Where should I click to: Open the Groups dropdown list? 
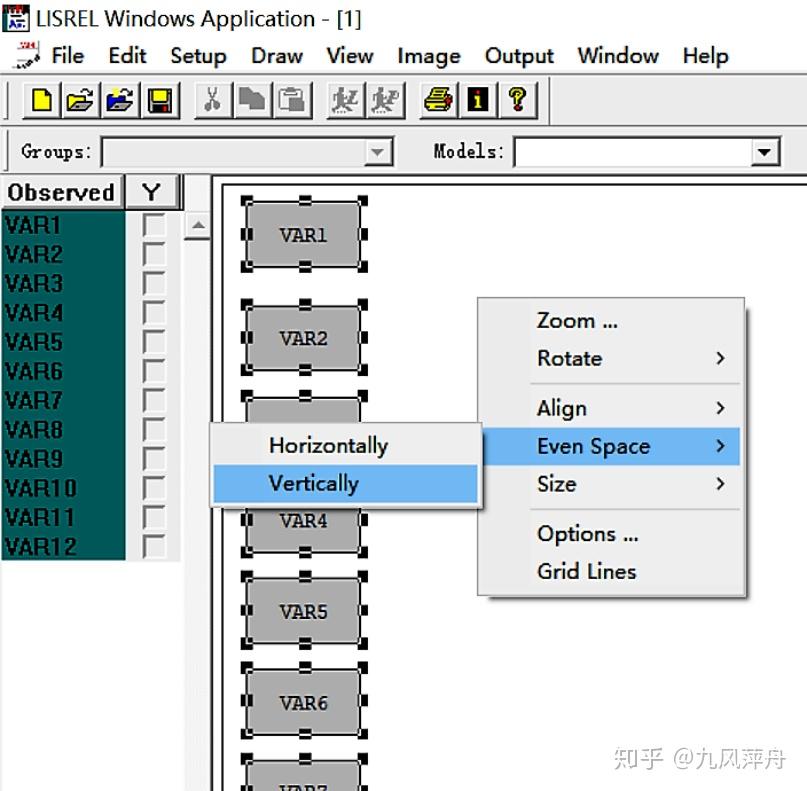378,152
